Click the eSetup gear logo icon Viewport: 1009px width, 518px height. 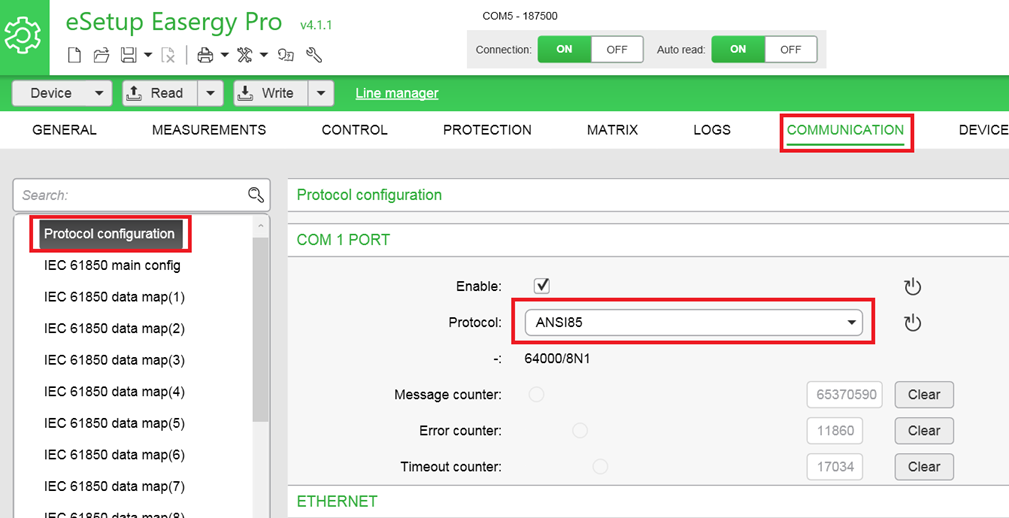[x=23, y=35]
